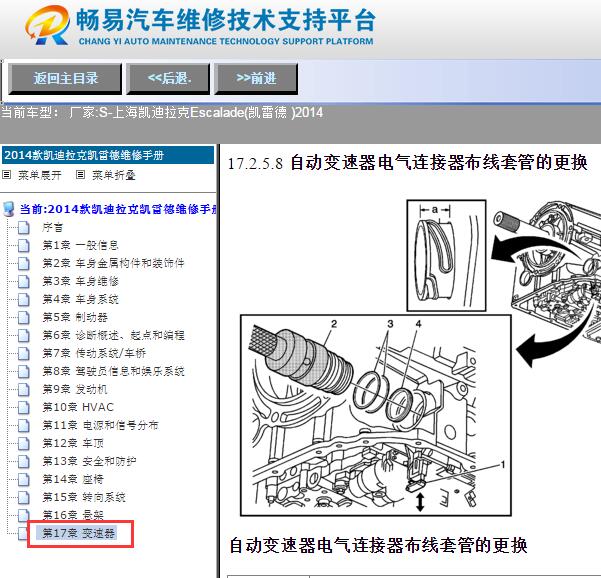Screen dimensions: 601x578
Task: Open 第10章 HVAC
Action: pos(78,407)
